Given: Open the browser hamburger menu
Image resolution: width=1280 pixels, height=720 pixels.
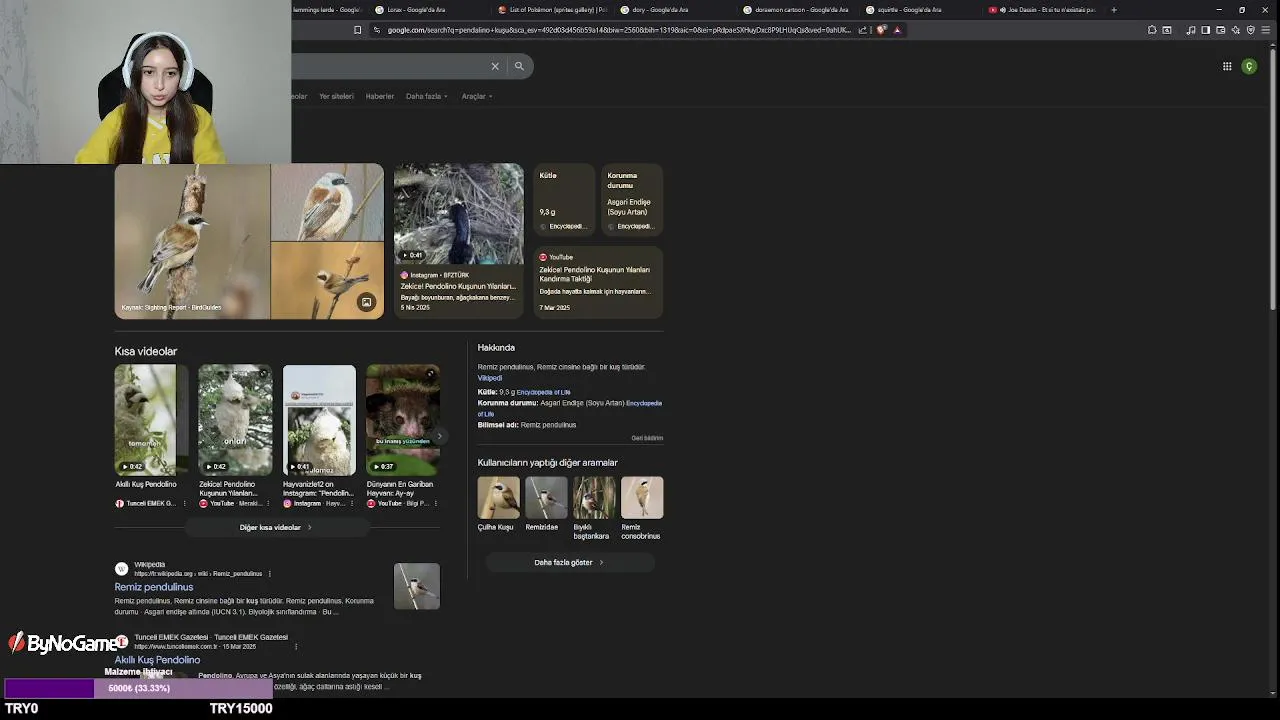Looking at the screenshot, I should click(1265, 30).
